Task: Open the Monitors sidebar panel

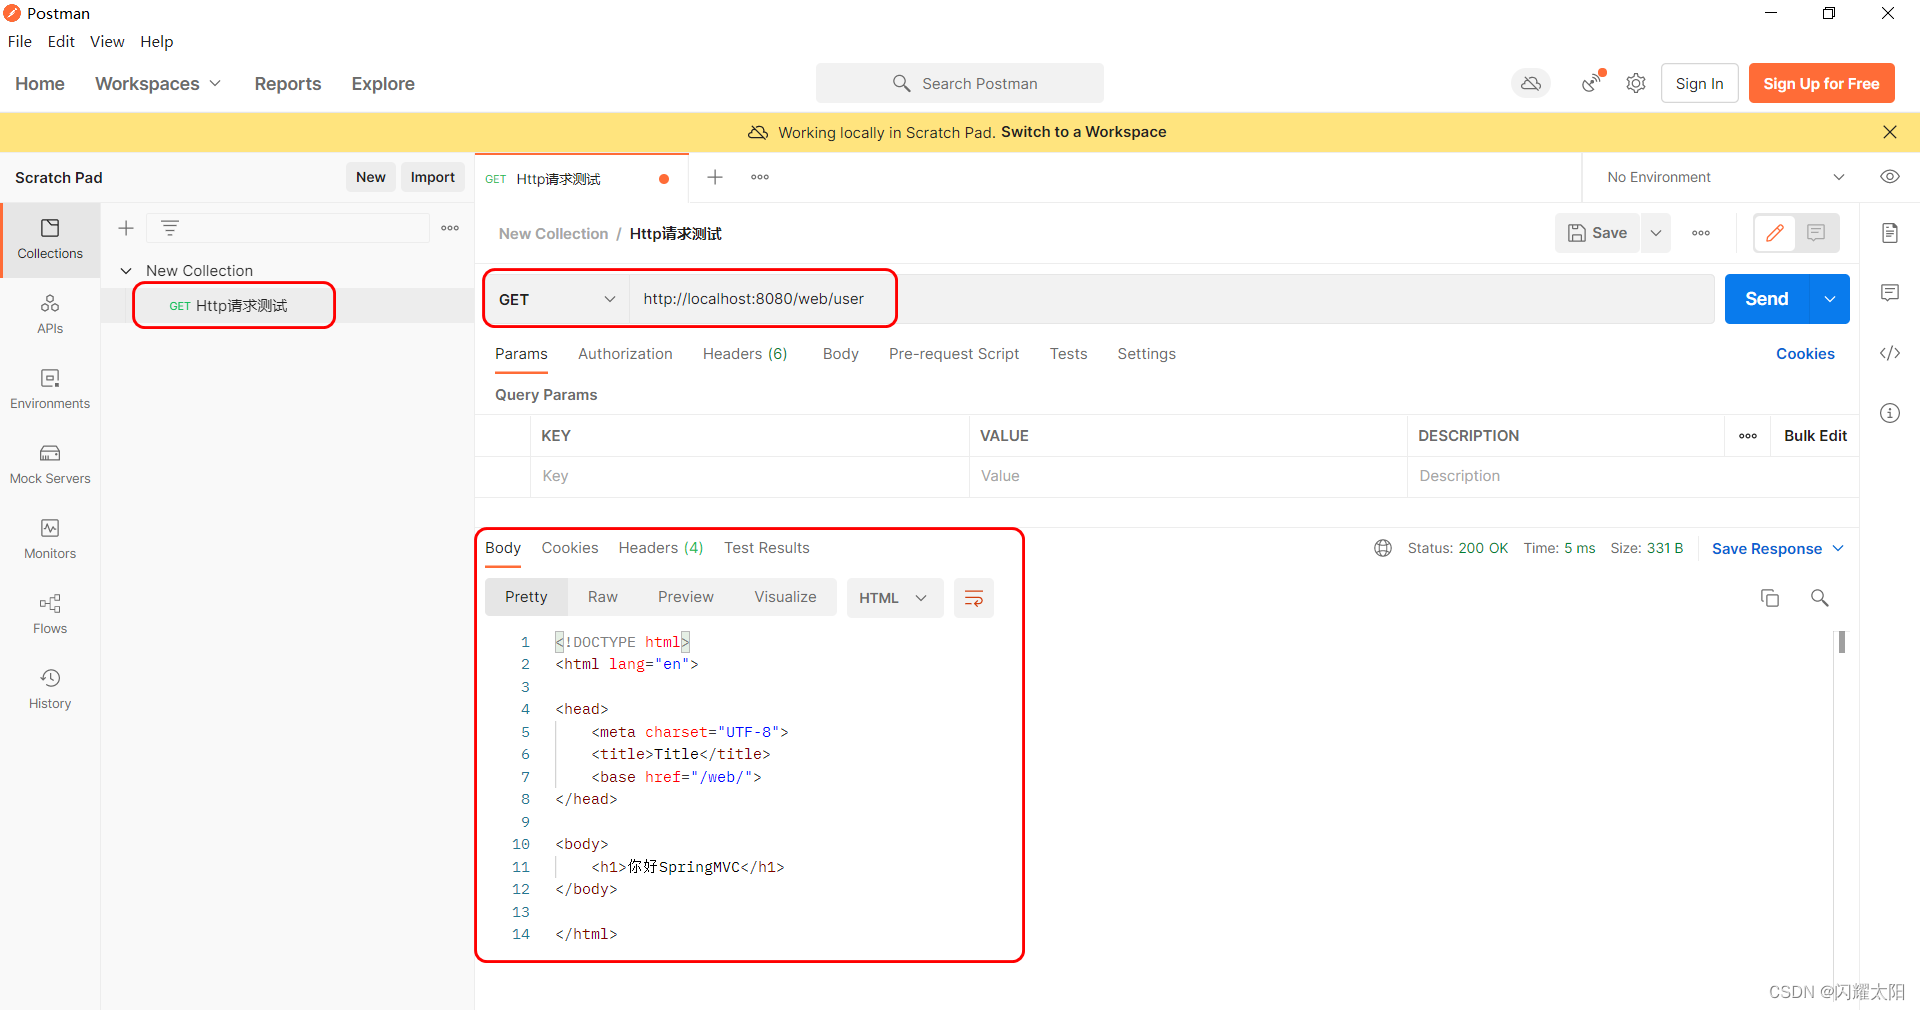Action: [x=50, y=539]
